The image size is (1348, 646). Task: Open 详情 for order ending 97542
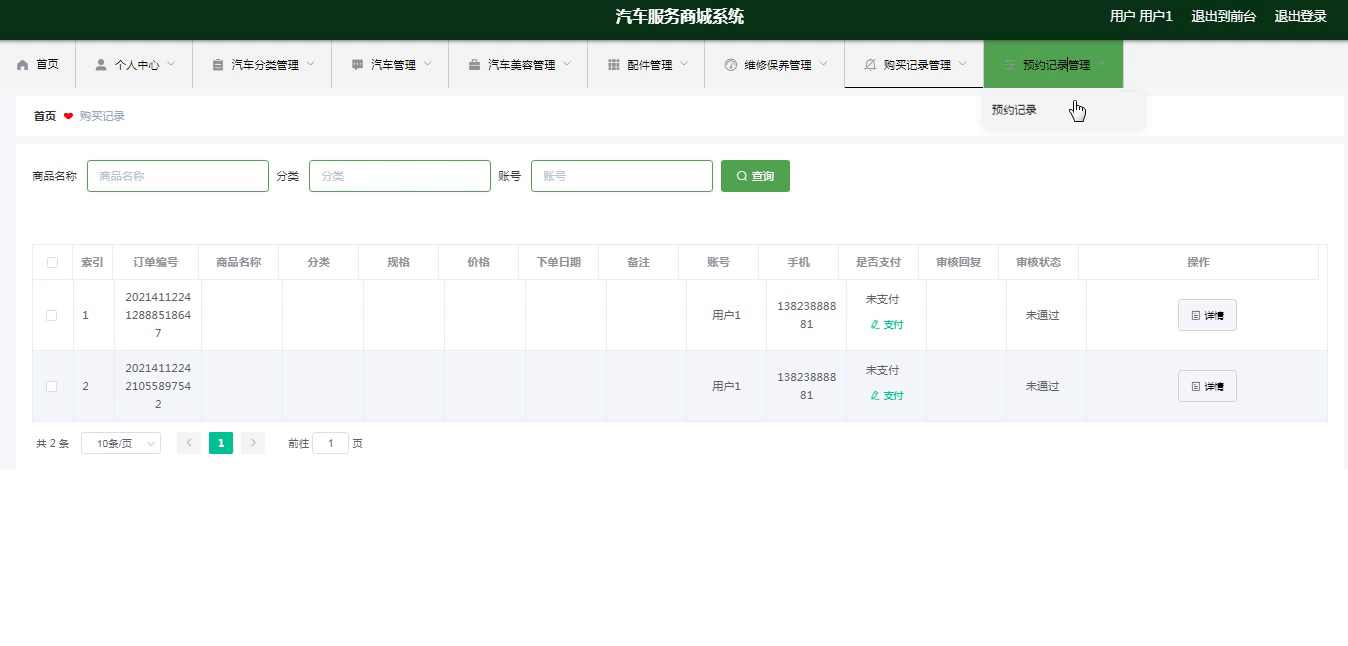point(1207,387)
